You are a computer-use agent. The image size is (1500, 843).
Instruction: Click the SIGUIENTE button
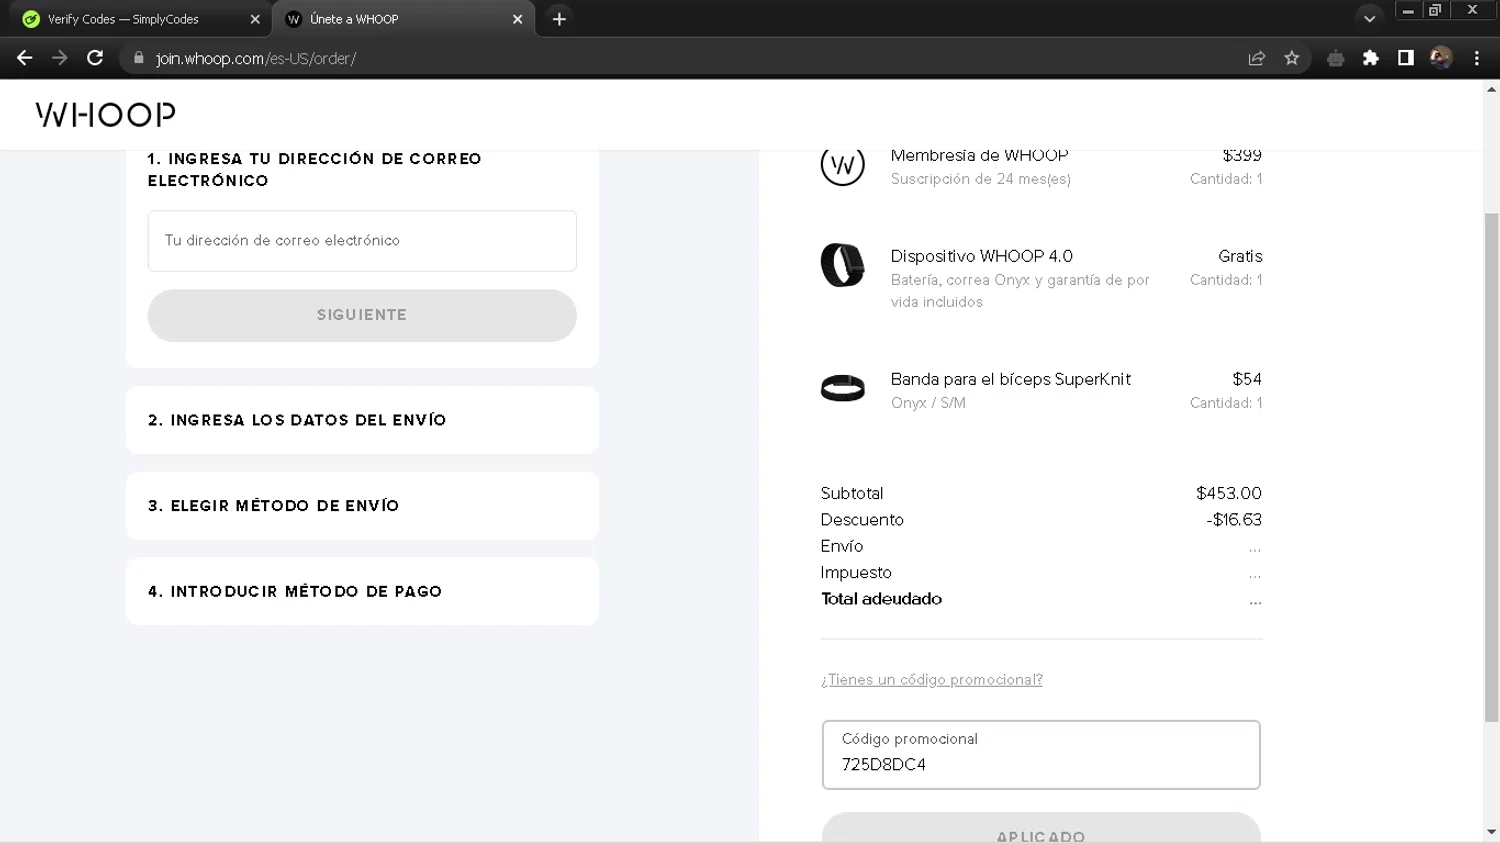[x=362, y=315]
